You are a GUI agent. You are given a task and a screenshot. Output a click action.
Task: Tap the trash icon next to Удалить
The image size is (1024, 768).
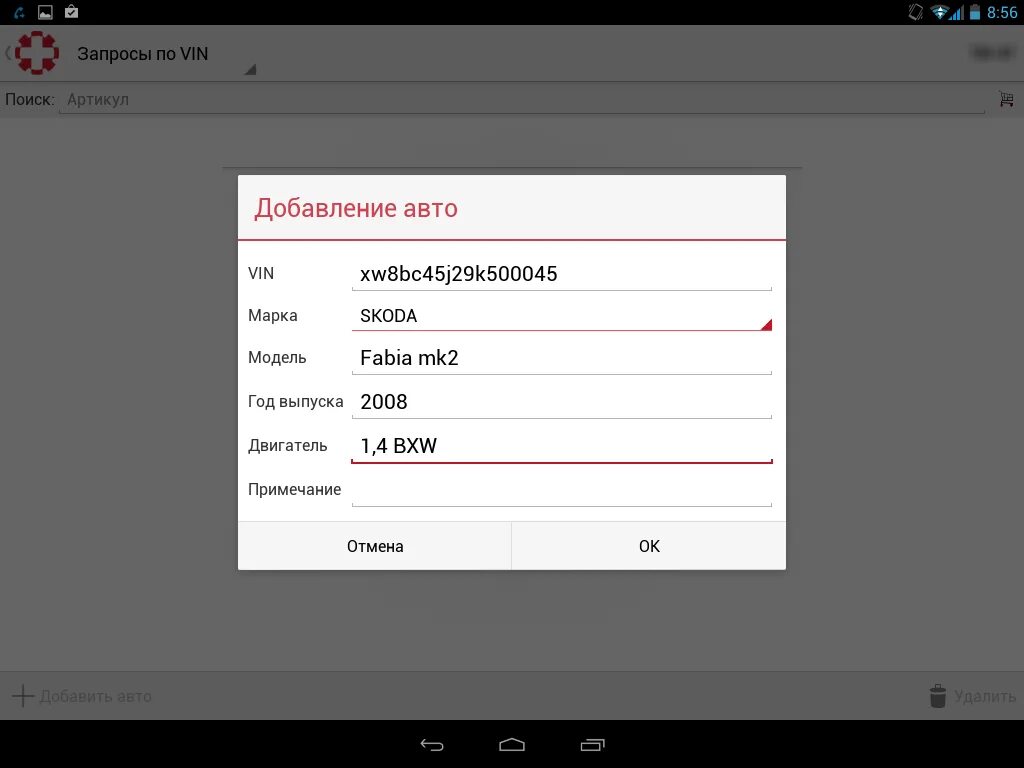pyautogui.click(x=938, y=695)
